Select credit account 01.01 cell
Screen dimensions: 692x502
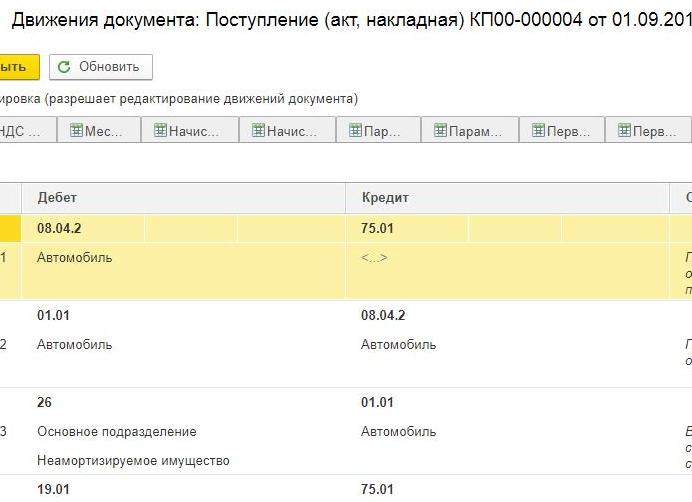click(x=377, y=402)
